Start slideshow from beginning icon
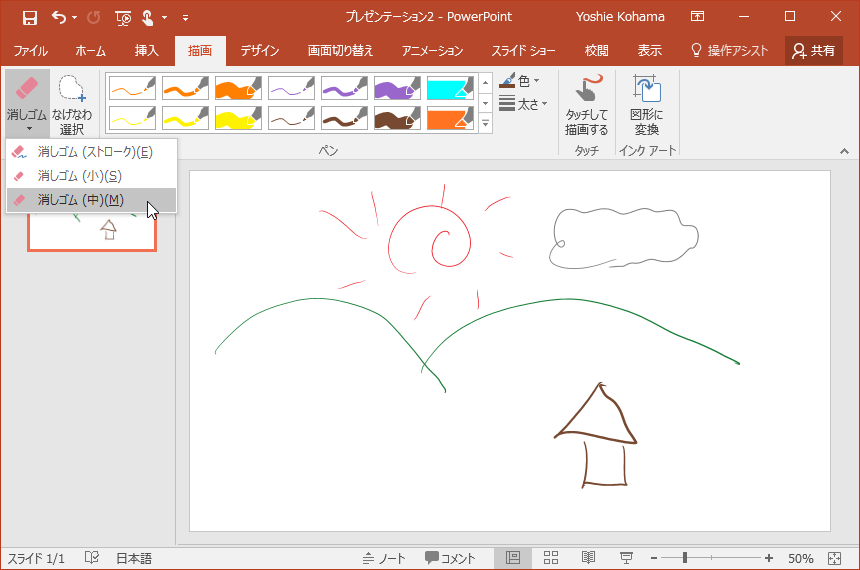The image size is (860, 570). (123, 18)
